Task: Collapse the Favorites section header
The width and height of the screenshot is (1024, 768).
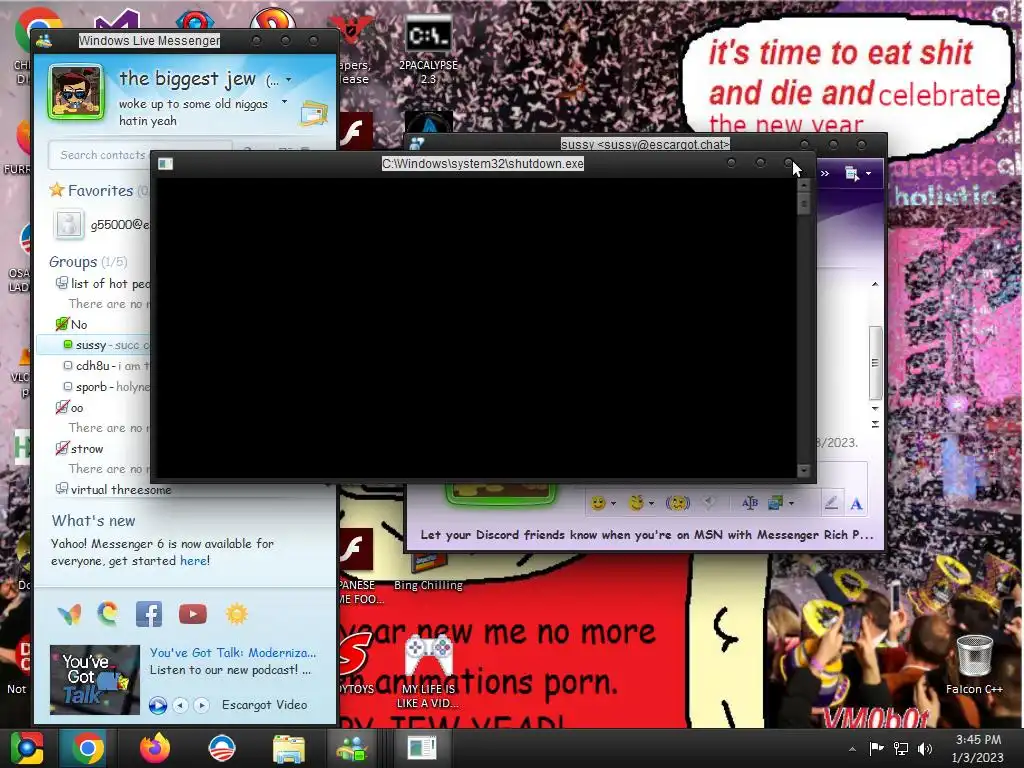Action: pos(100,191)
